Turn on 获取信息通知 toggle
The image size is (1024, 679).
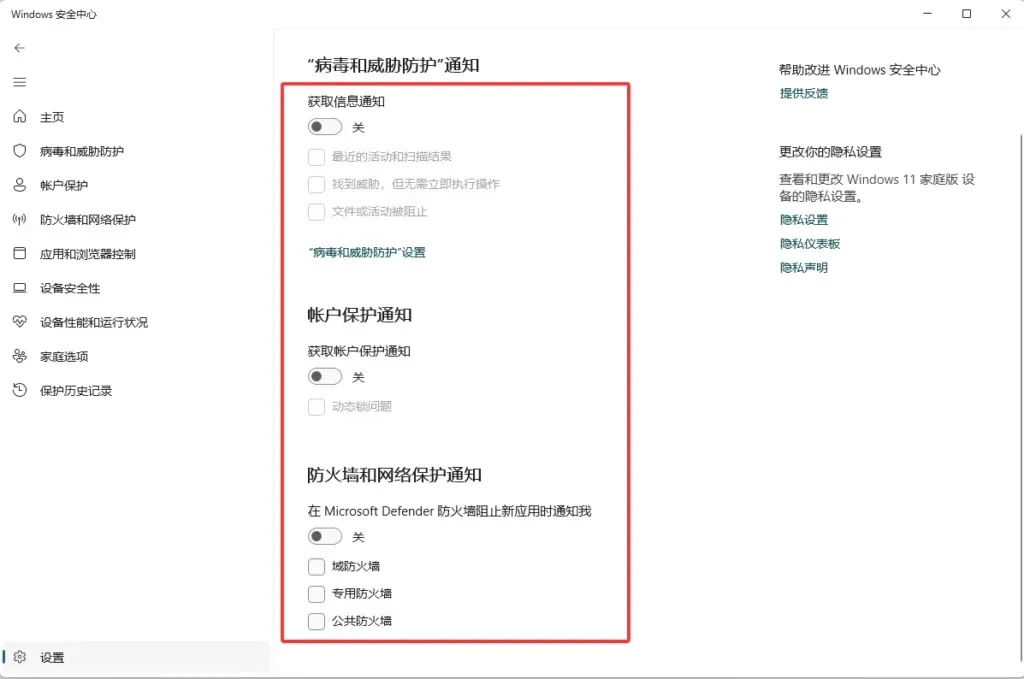325,127
